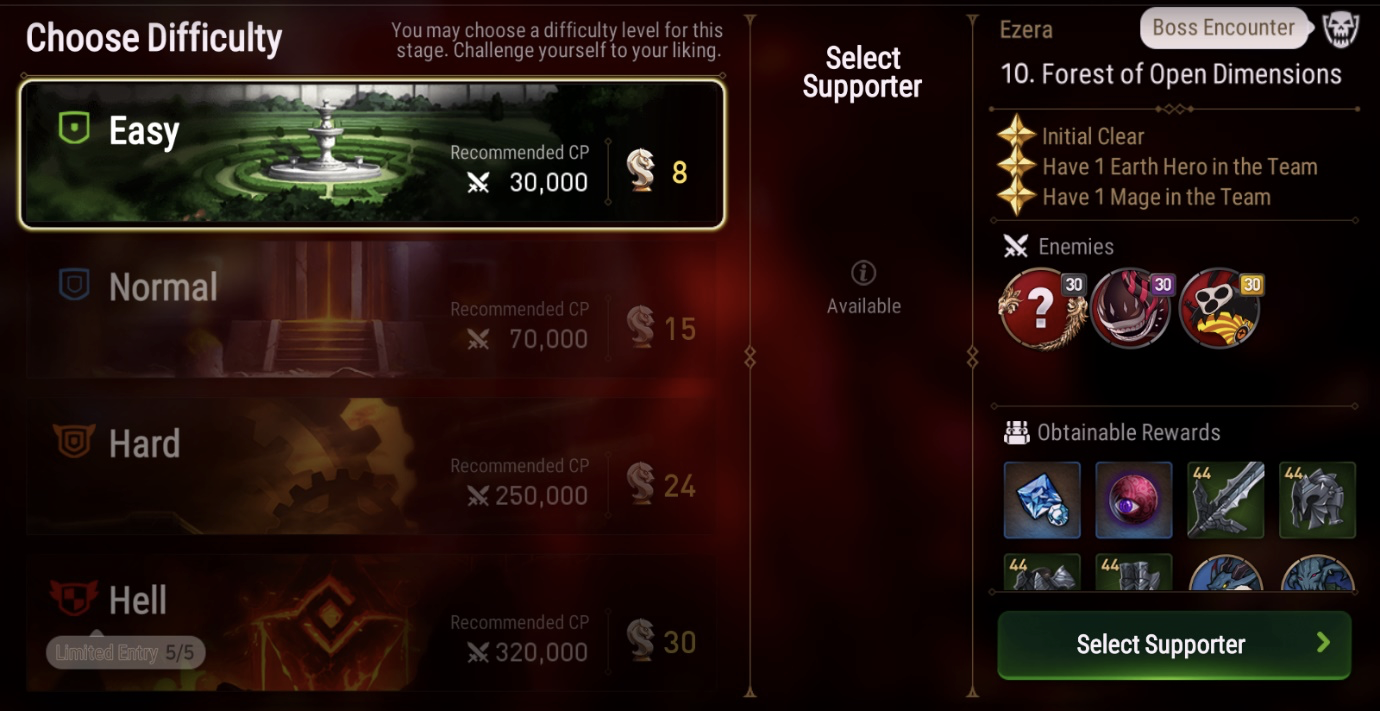View the level 44 sword reward

(1226, 500)
